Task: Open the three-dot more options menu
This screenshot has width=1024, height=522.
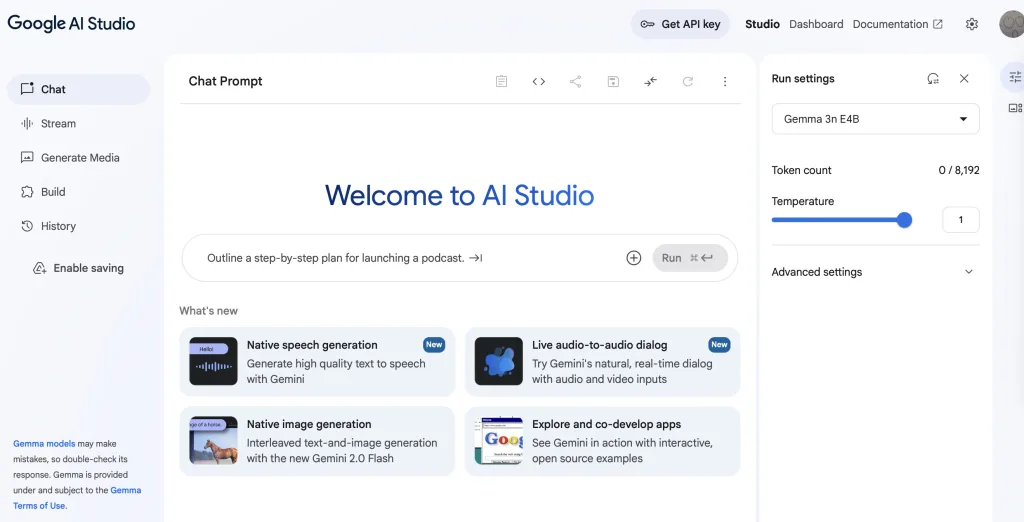Action: click(725, 82)
